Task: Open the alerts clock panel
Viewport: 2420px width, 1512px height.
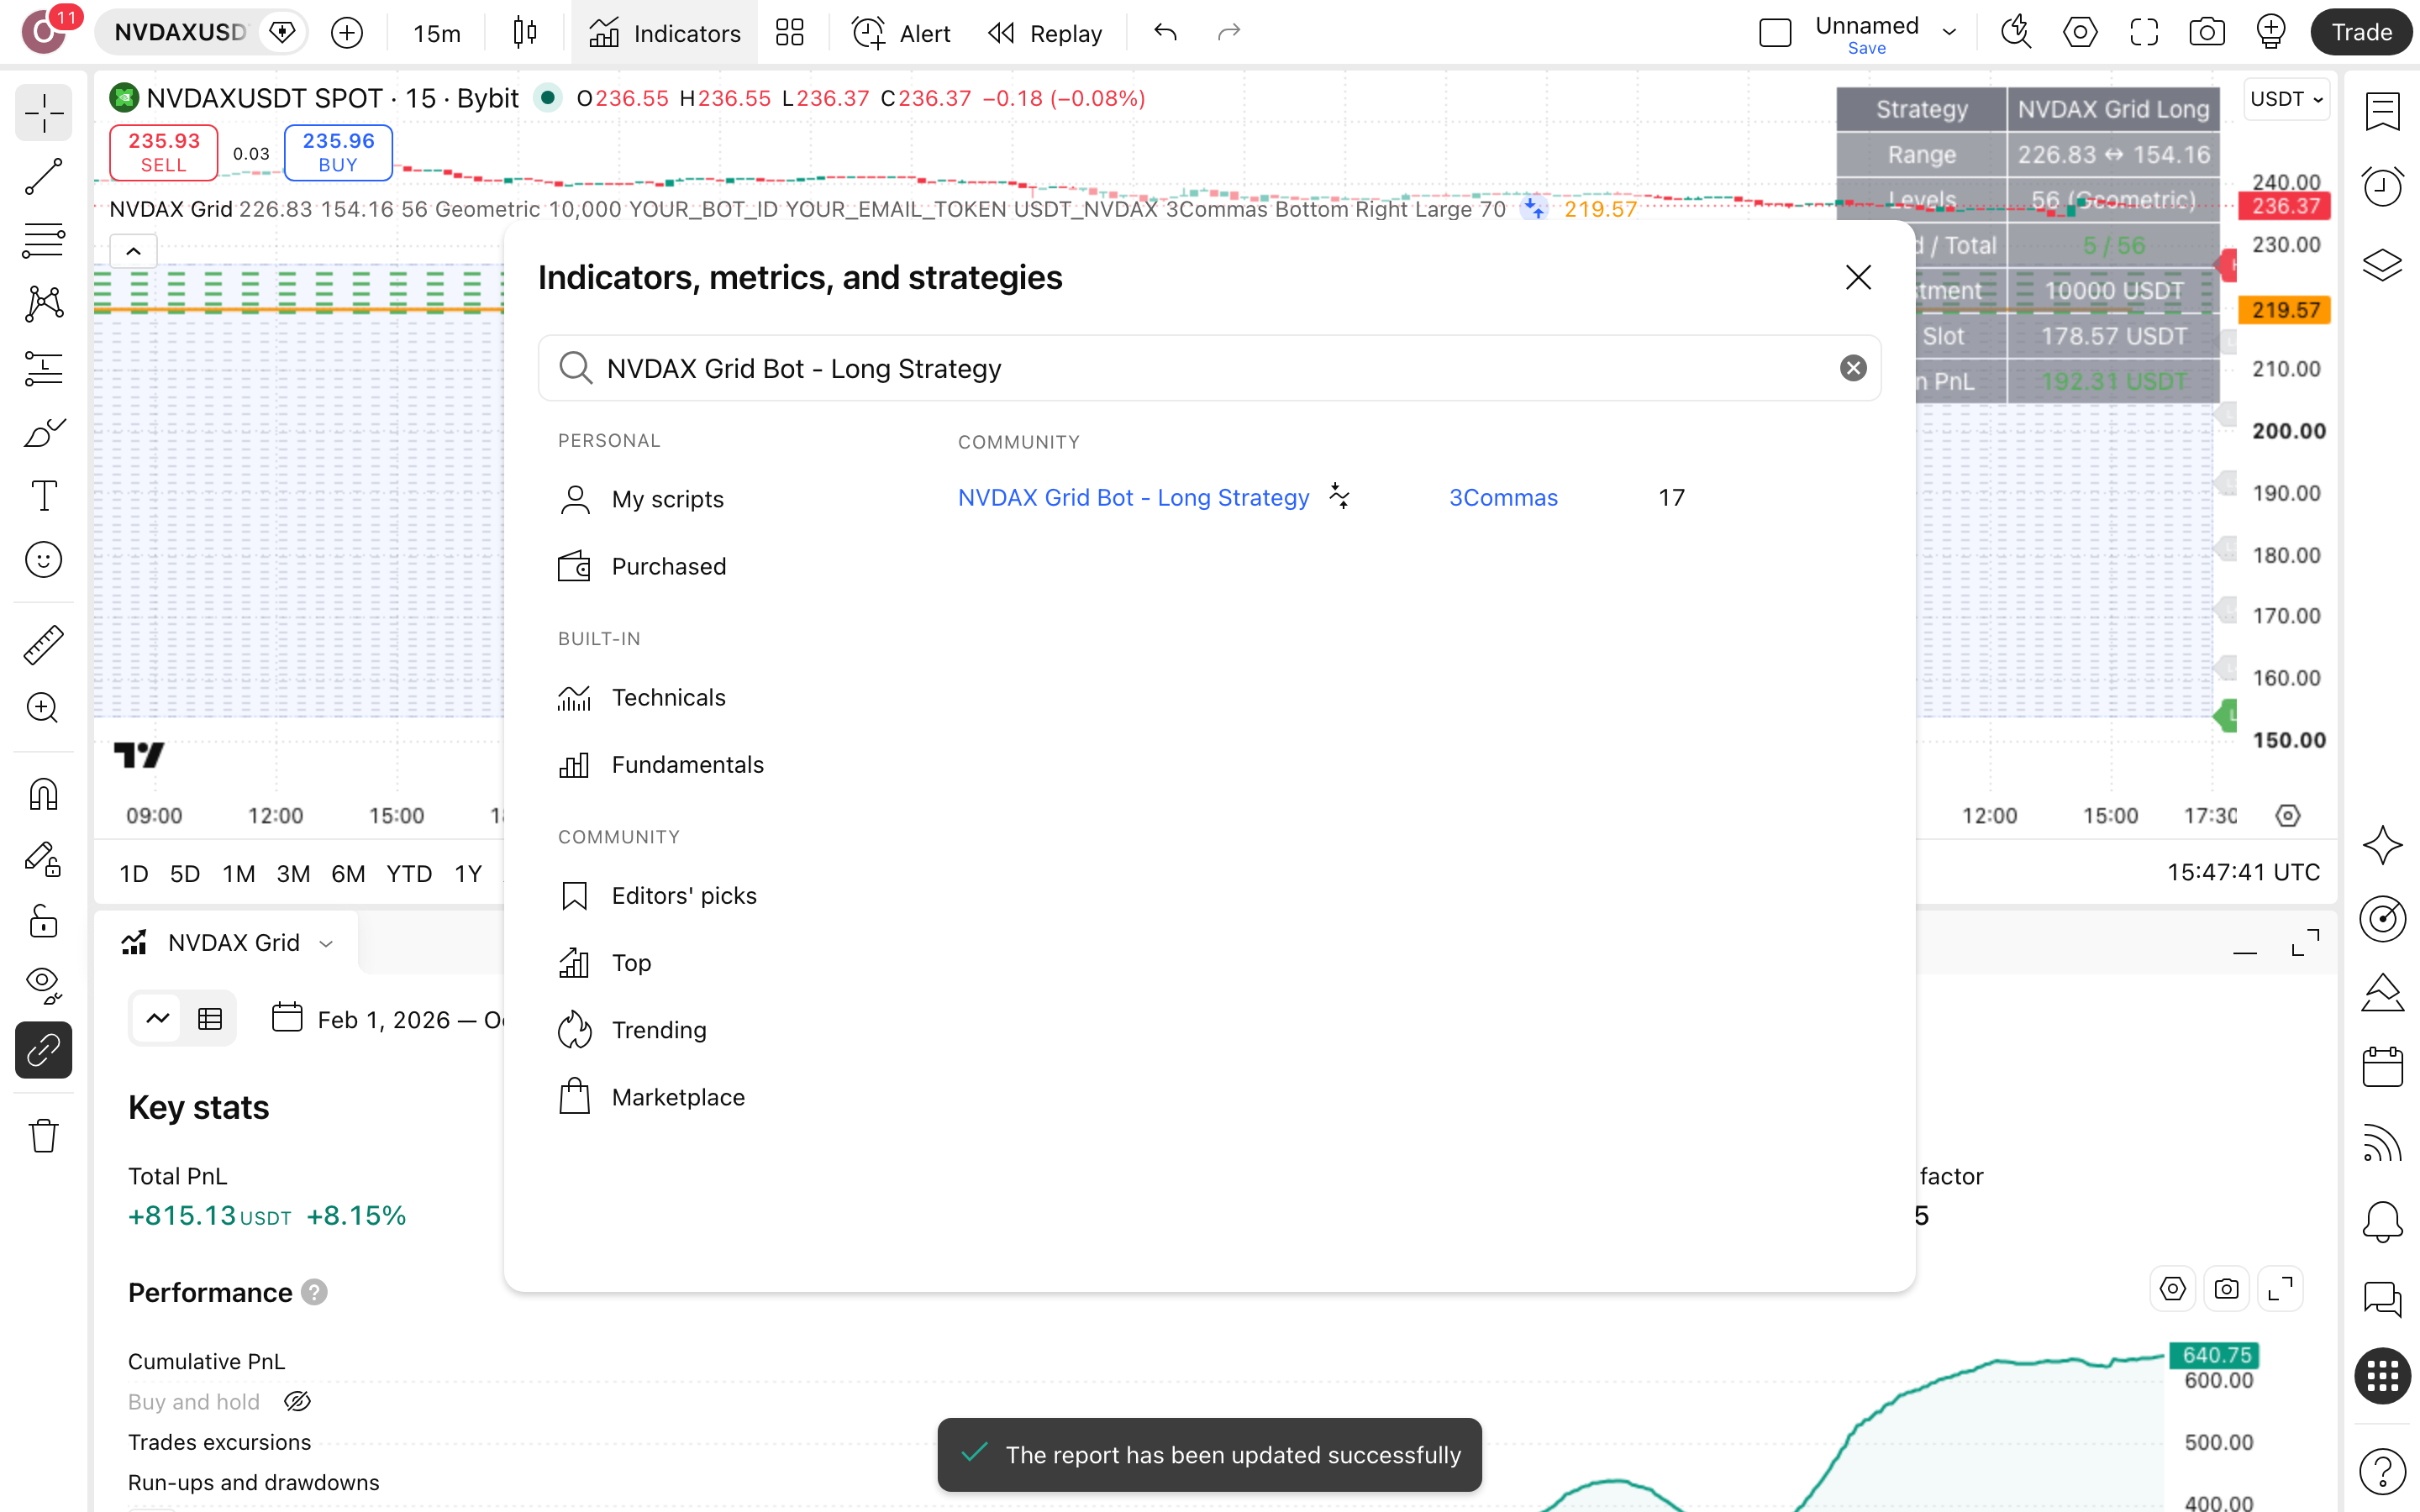Action: (x=2382, y=186)
